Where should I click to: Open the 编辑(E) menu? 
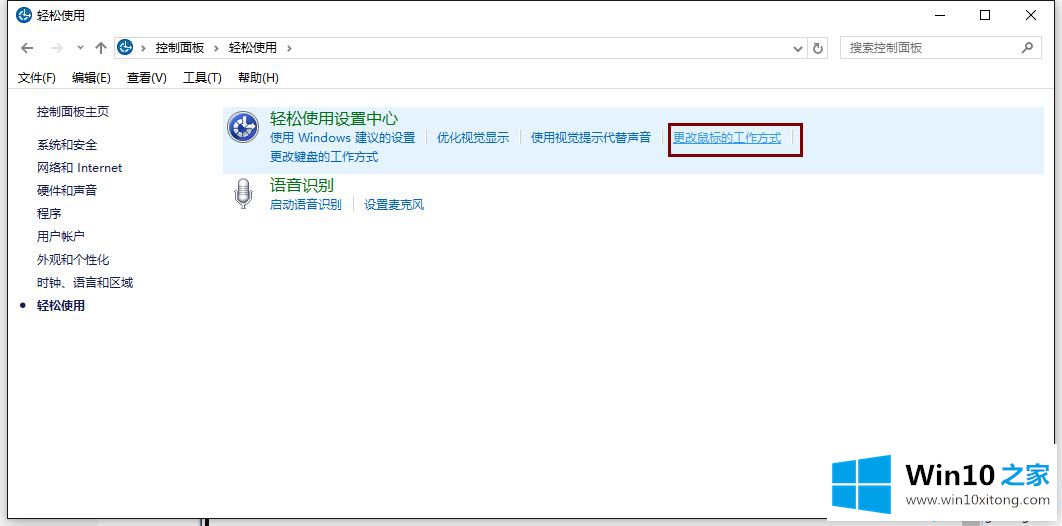click(x=91, y=78)
